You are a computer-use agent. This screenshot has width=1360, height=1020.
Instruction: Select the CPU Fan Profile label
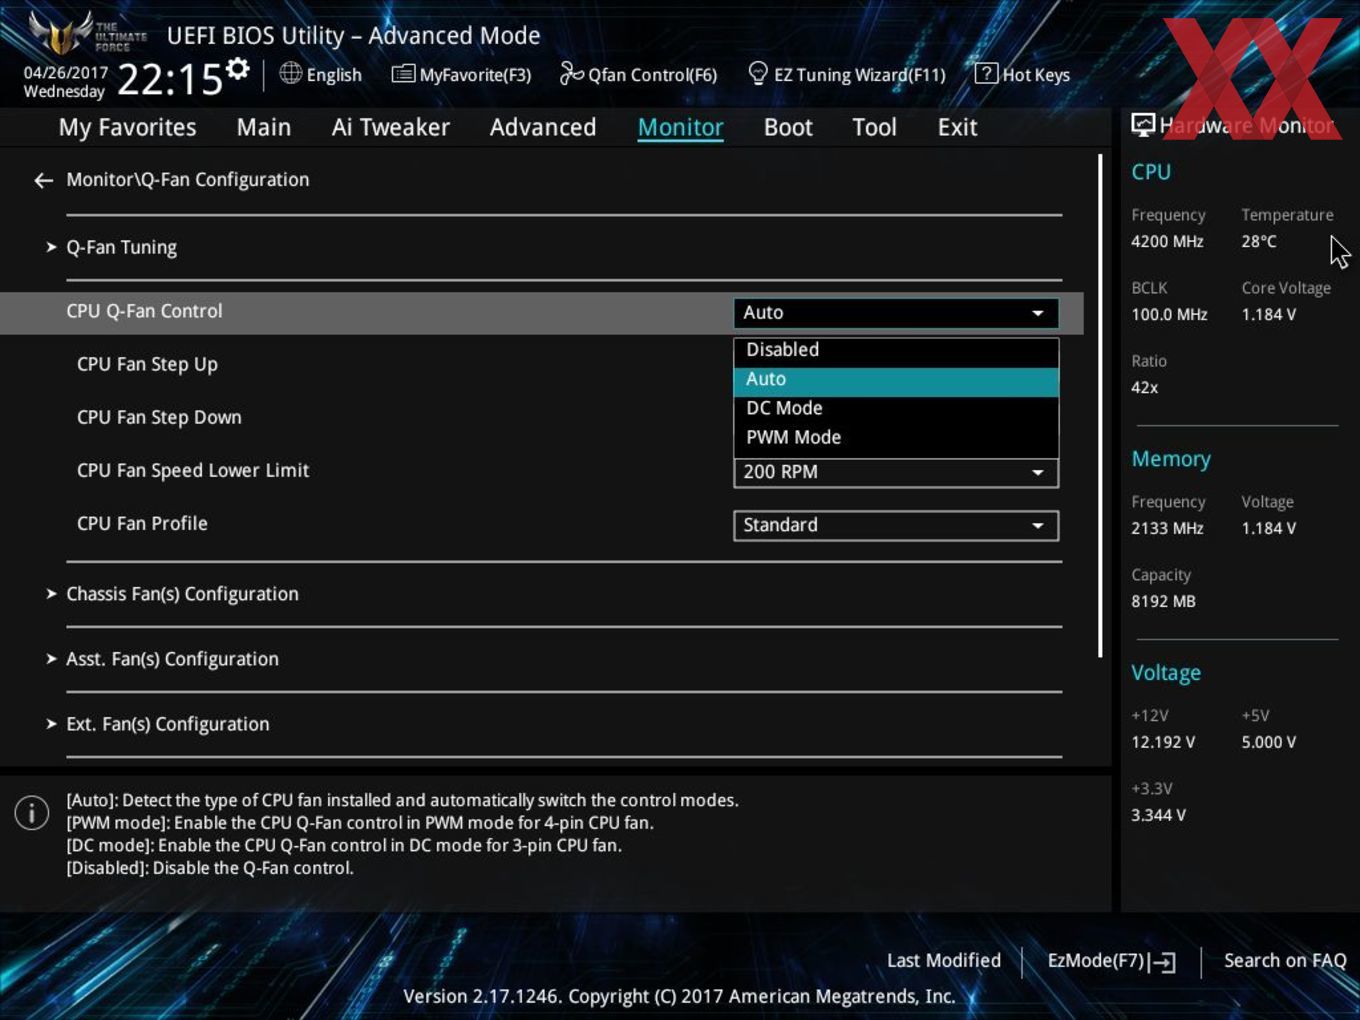pyautogui.click(x=142, y=523)
